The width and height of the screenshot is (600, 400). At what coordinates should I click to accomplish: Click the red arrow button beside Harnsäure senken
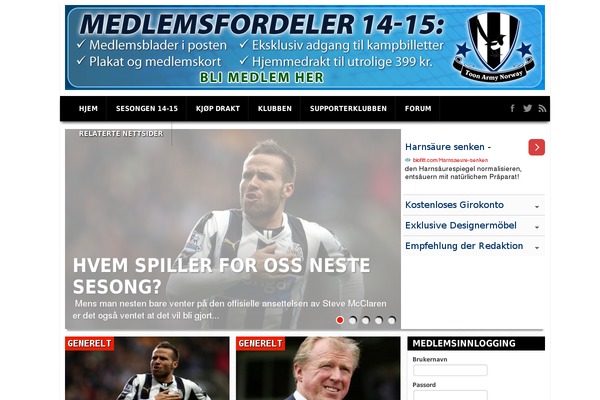(x=536, y=147)
